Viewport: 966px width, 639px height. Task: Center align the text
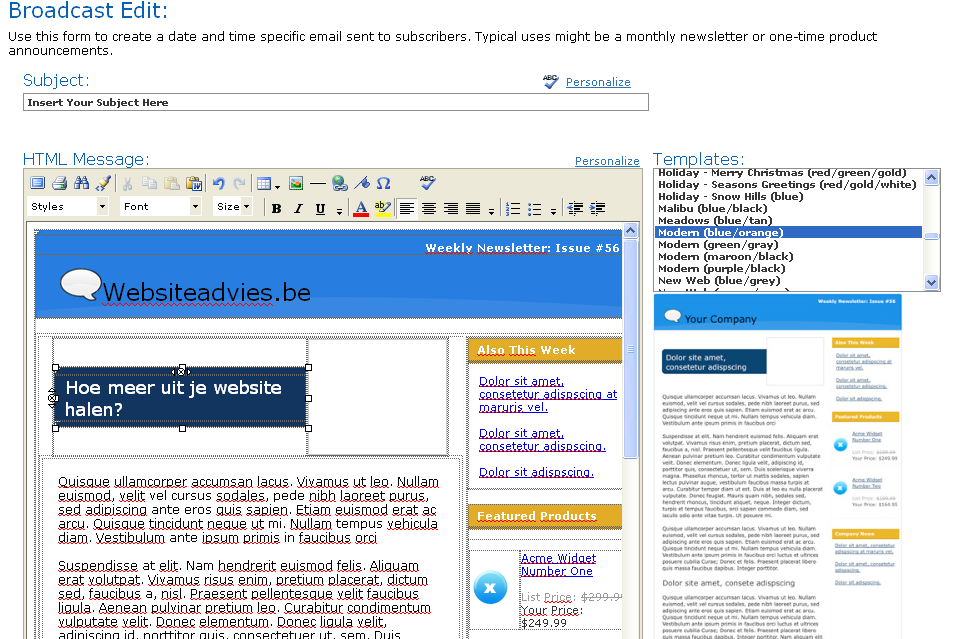pyautogui.click(x=429, y=209)
